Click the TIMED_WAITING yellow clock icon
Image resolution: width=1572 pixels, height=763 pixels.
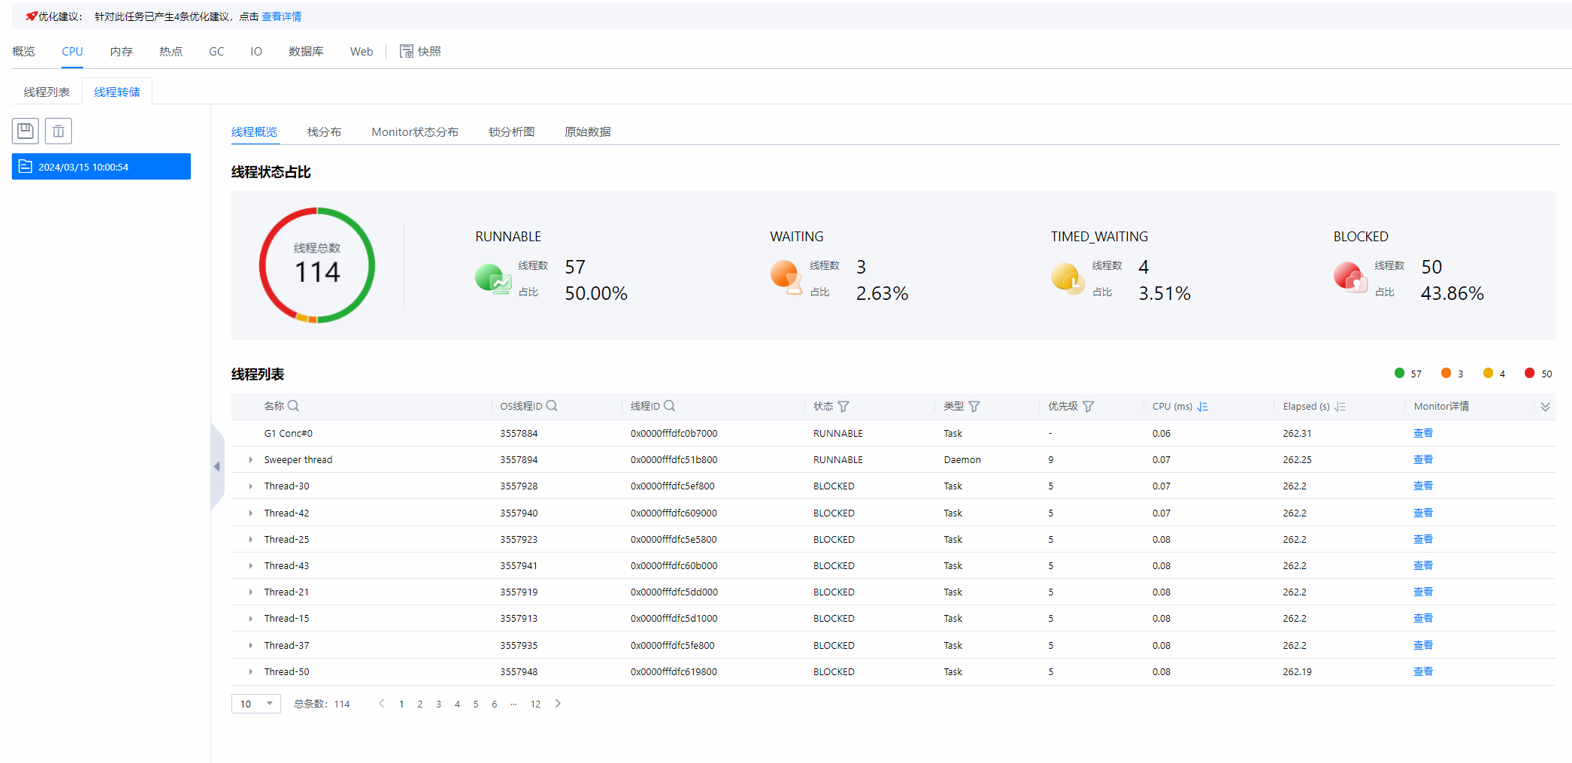[x=1068, y=278]
